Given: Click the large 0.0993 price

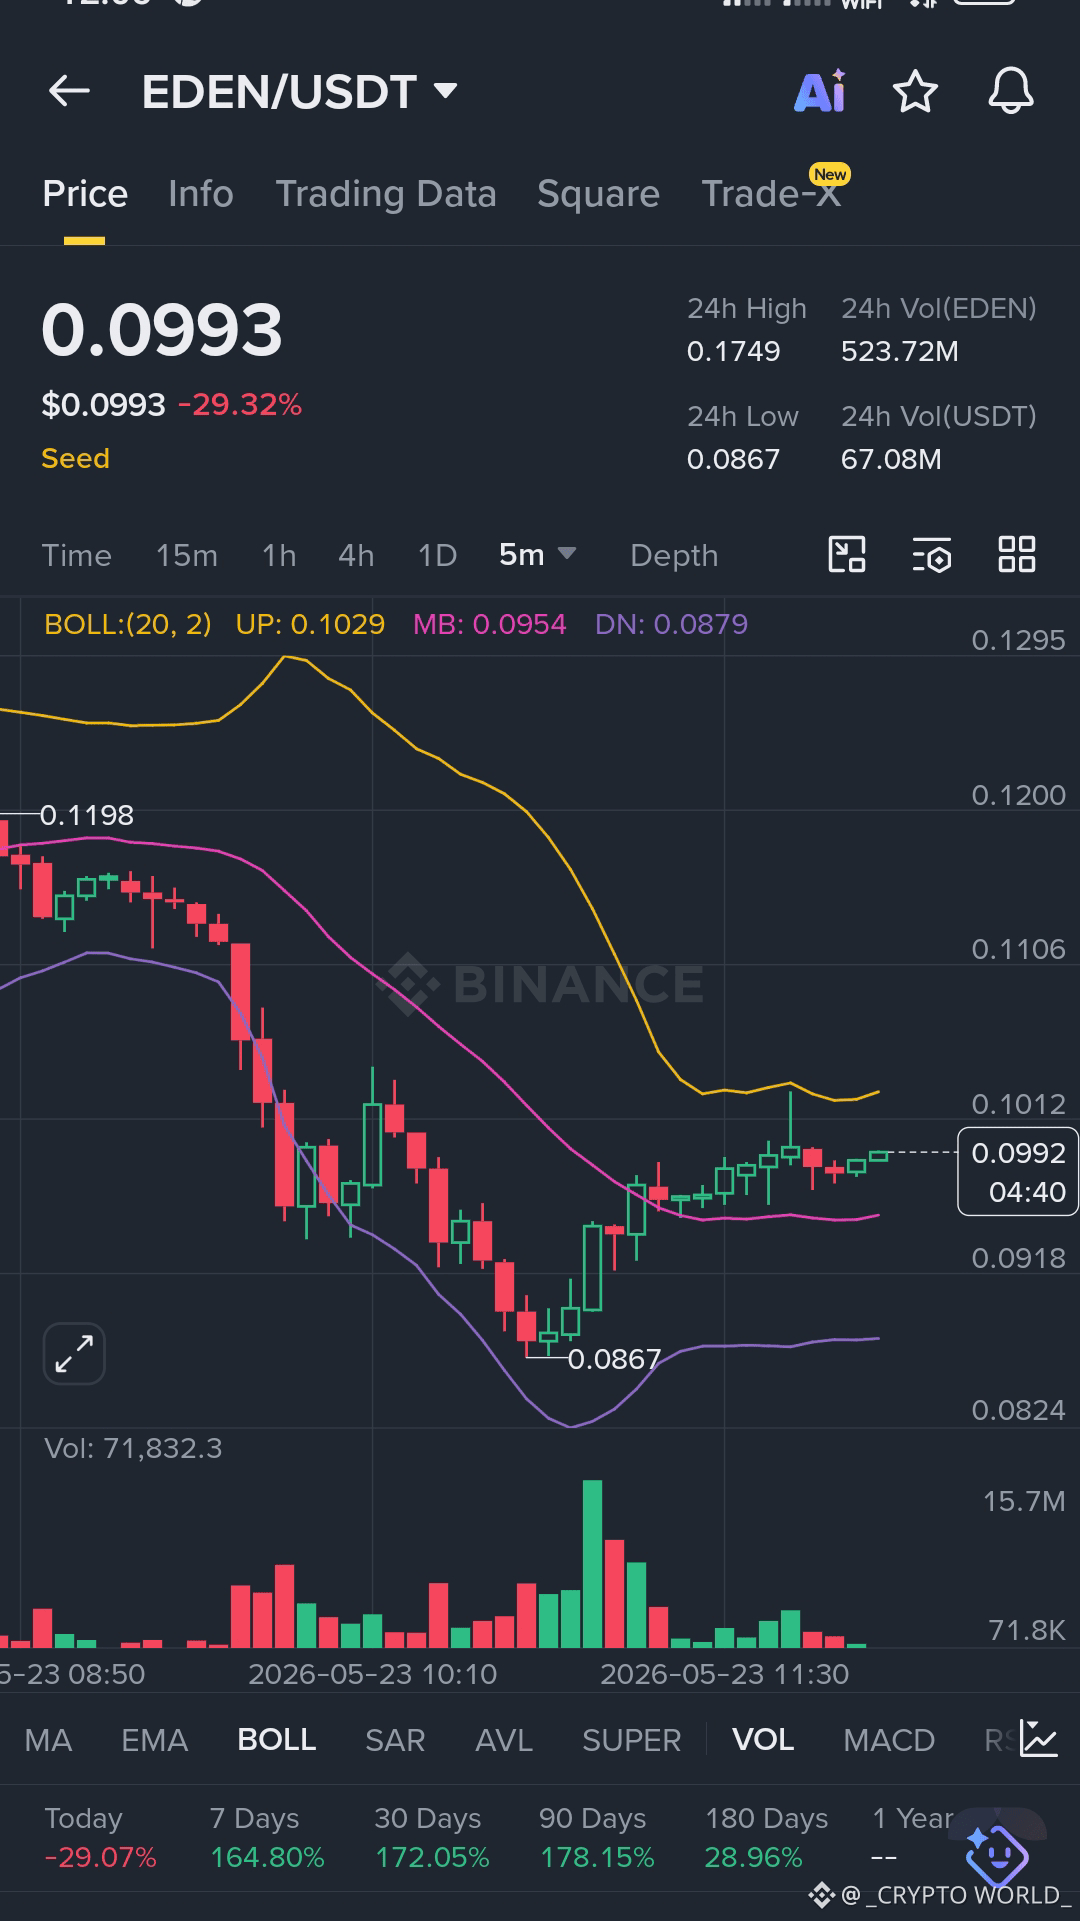Looking at the screenshot, I should pos(162,330).
